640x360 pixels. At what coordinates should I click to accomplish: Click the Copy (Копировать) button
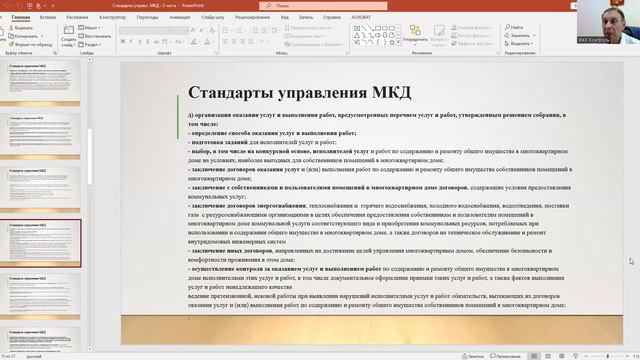23,36
